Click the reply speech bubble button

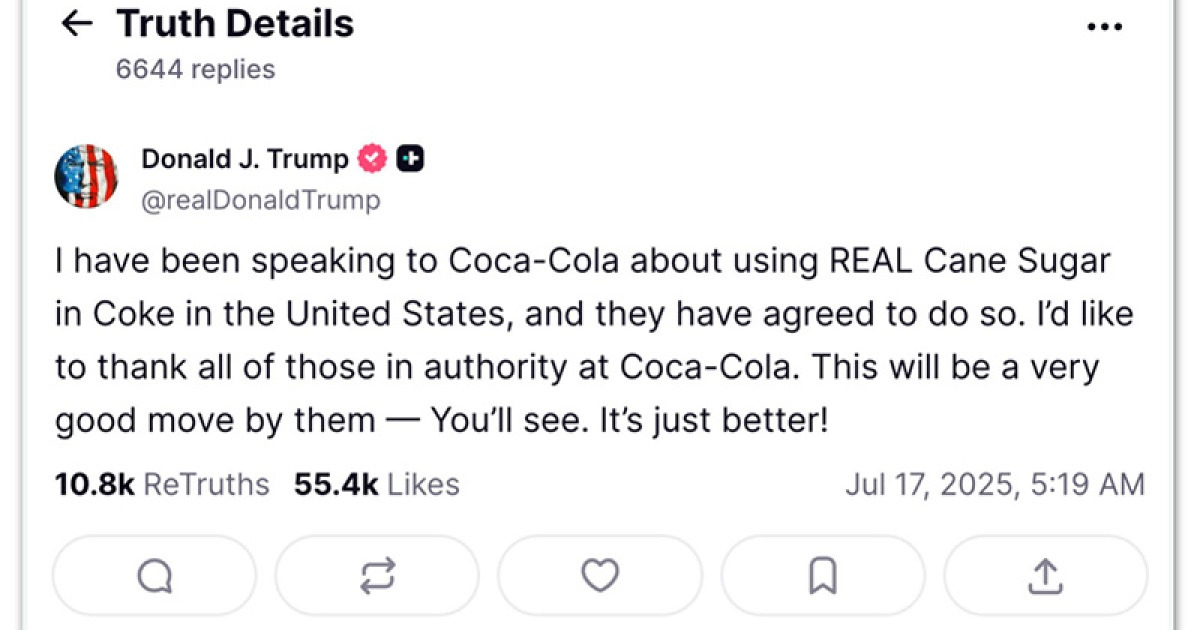pos(155,575)
